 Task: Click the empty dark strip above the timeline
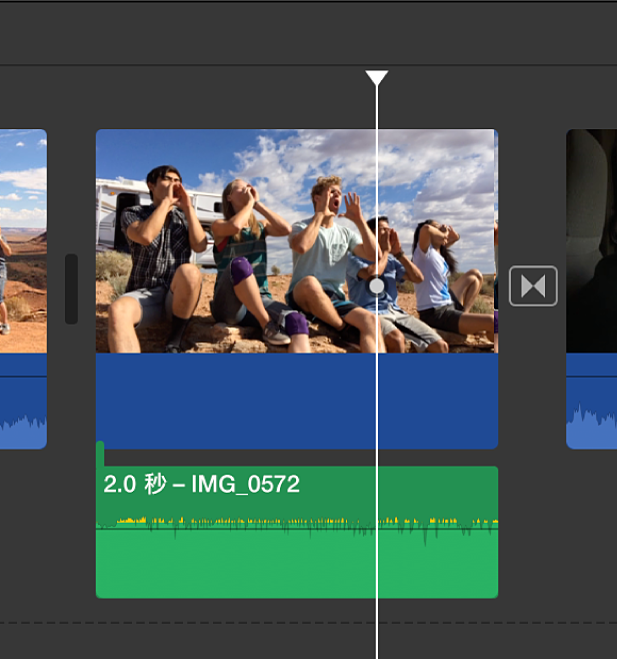click(x=308, y=33)
